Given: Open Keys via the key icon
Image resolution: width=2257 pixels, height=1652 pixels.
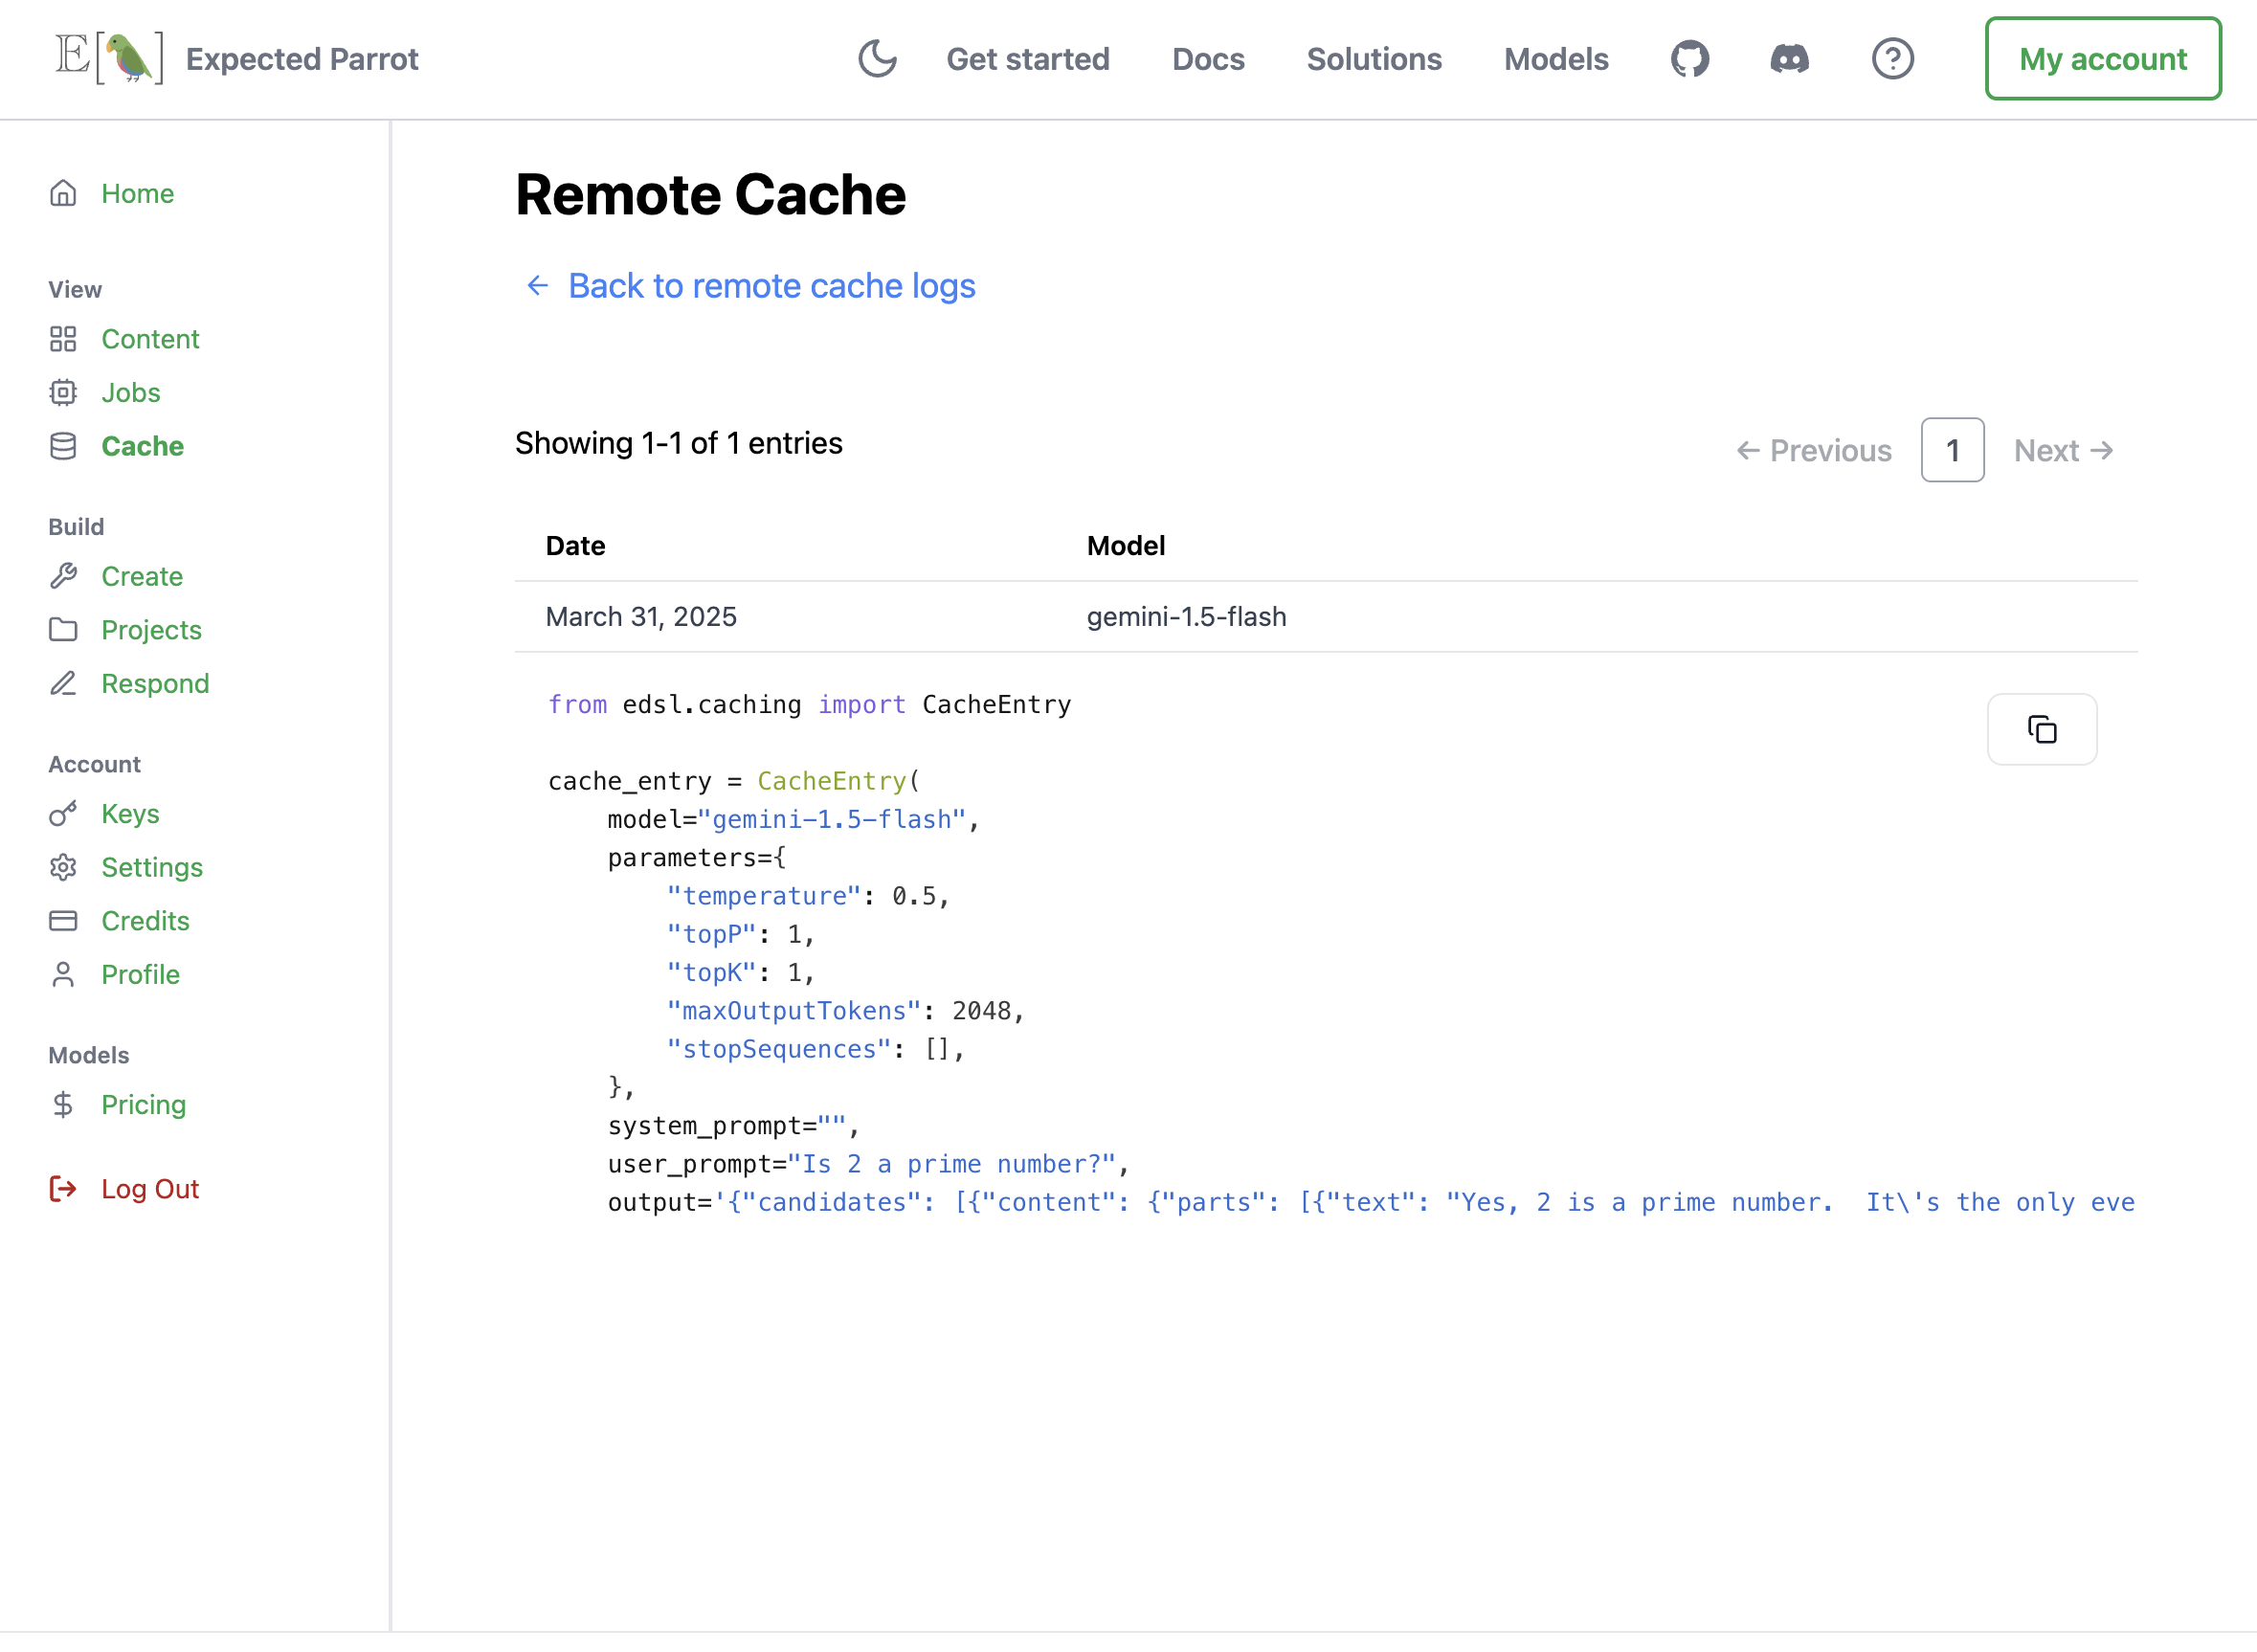Looking at the screenshot, I should click(64, 813).
